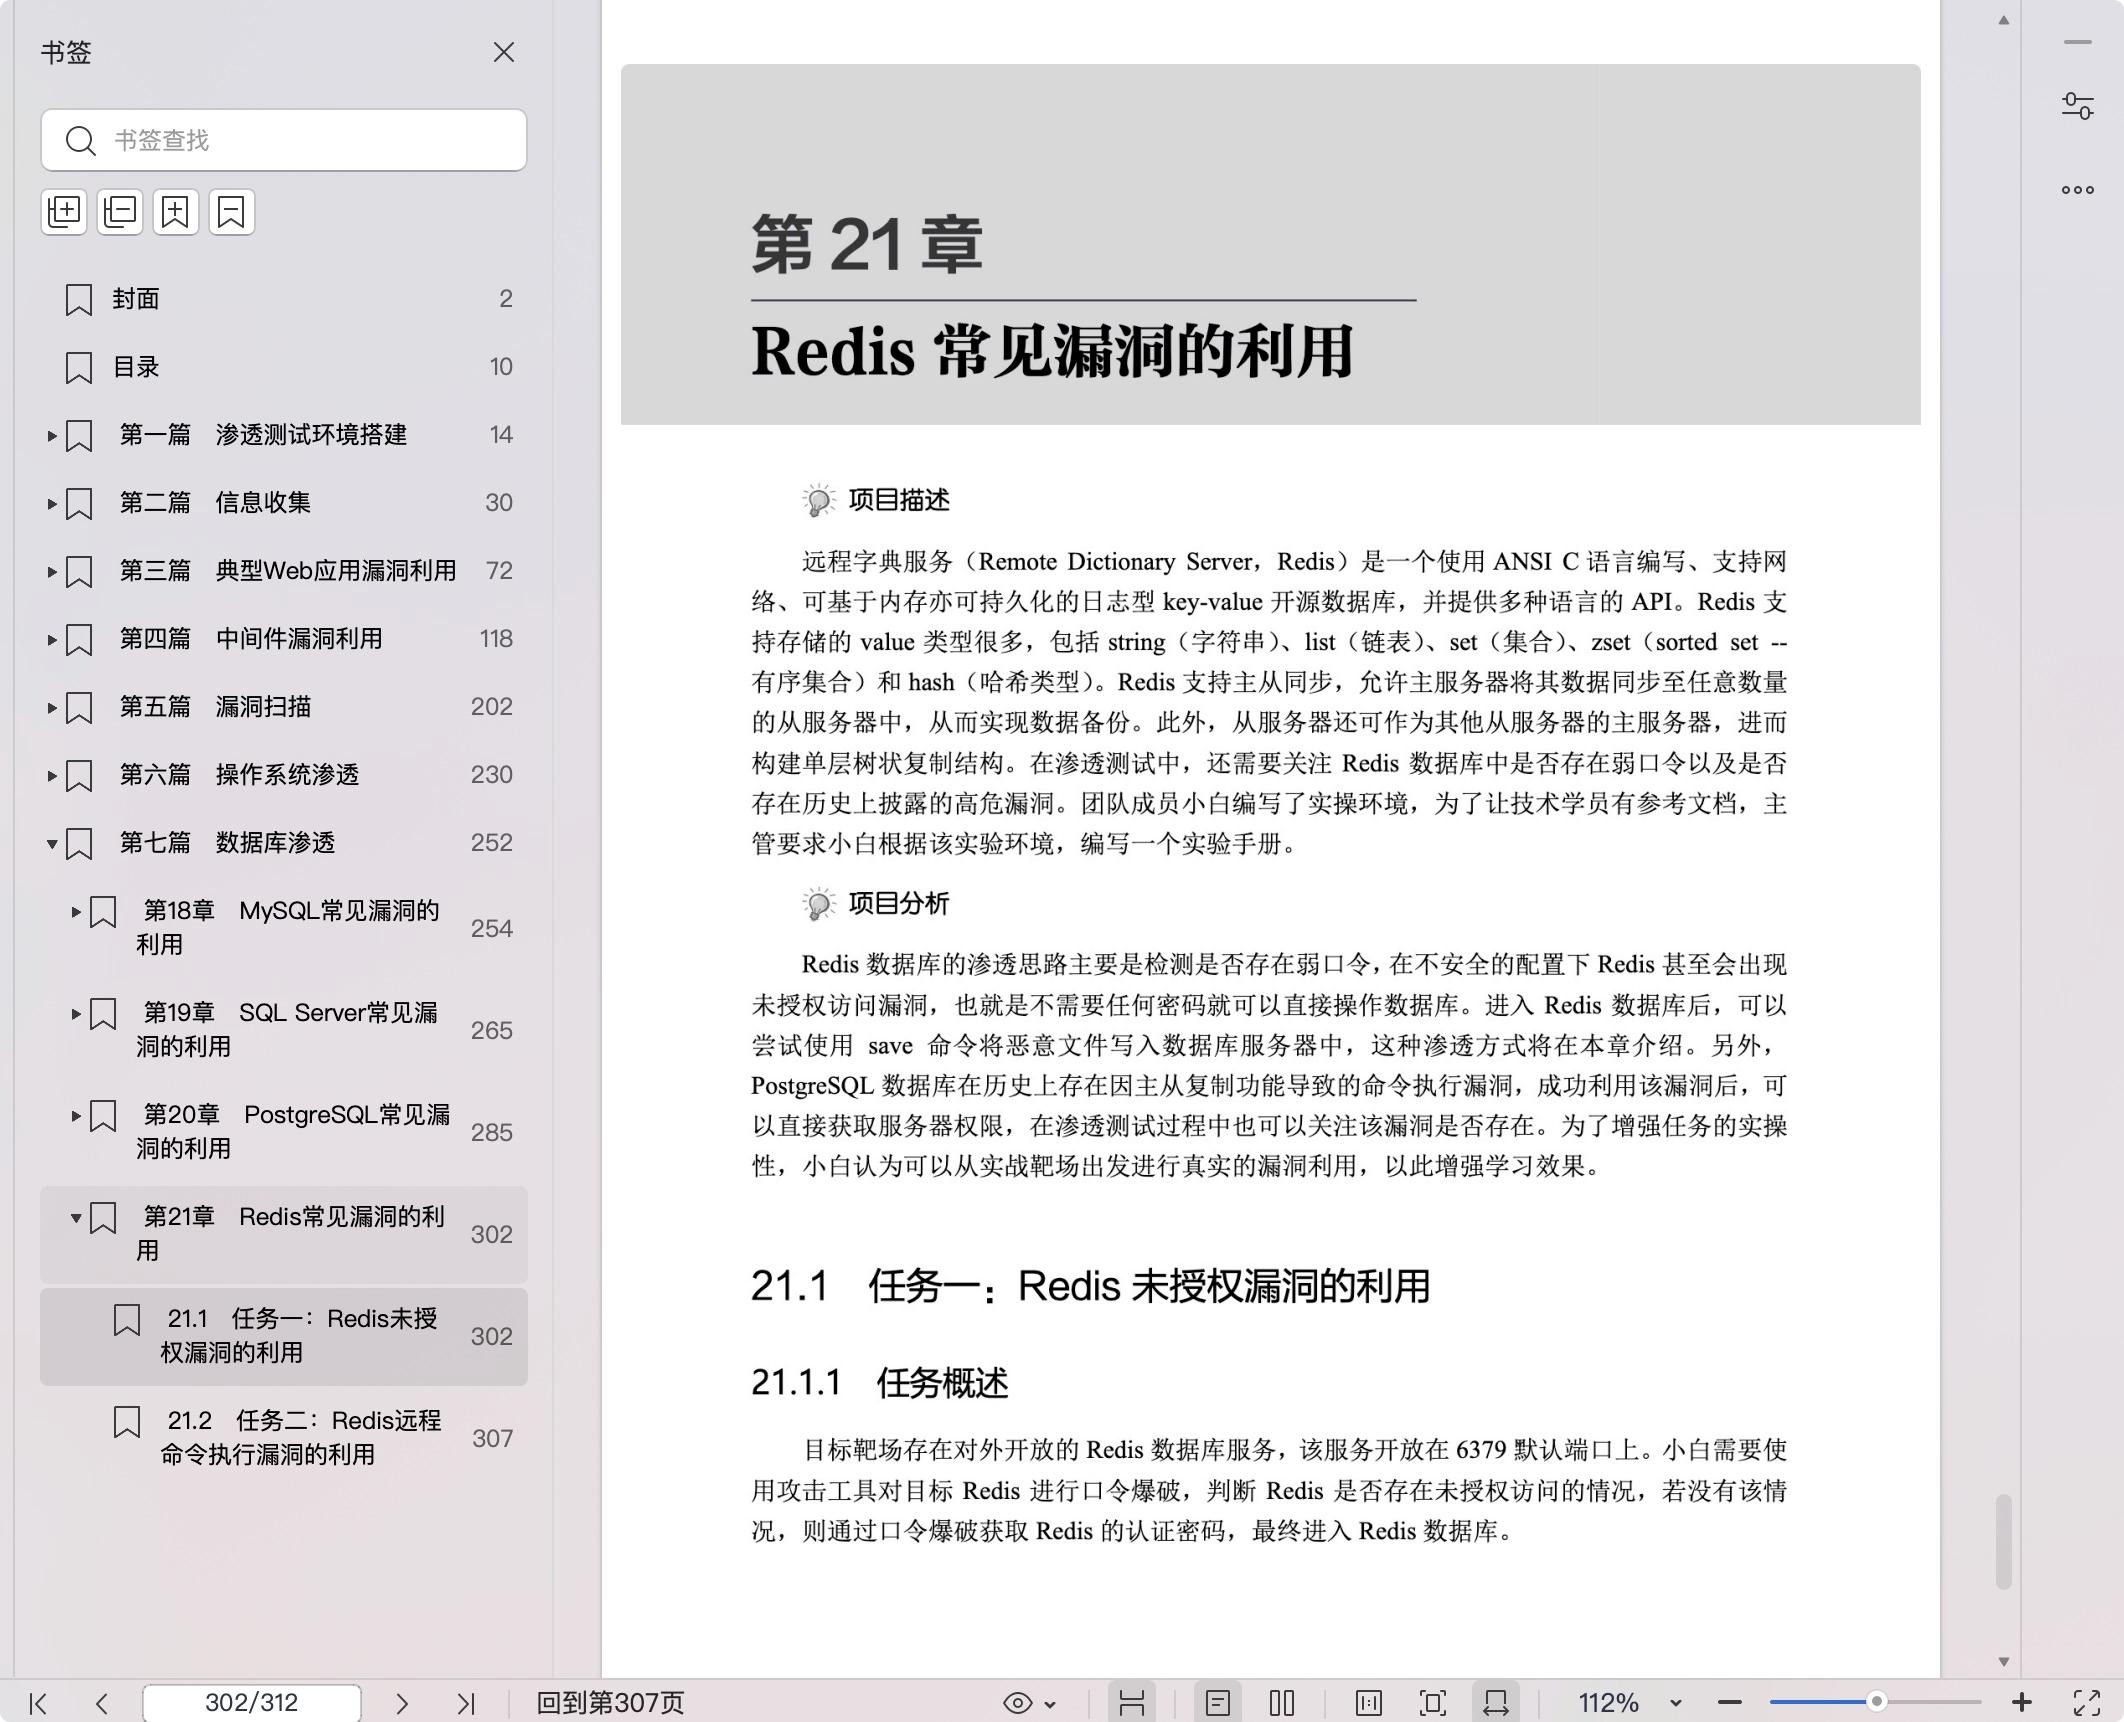Click page number 307 of 21.2
This screenshot has width=2124, height=1722.
coord(492,1438)
